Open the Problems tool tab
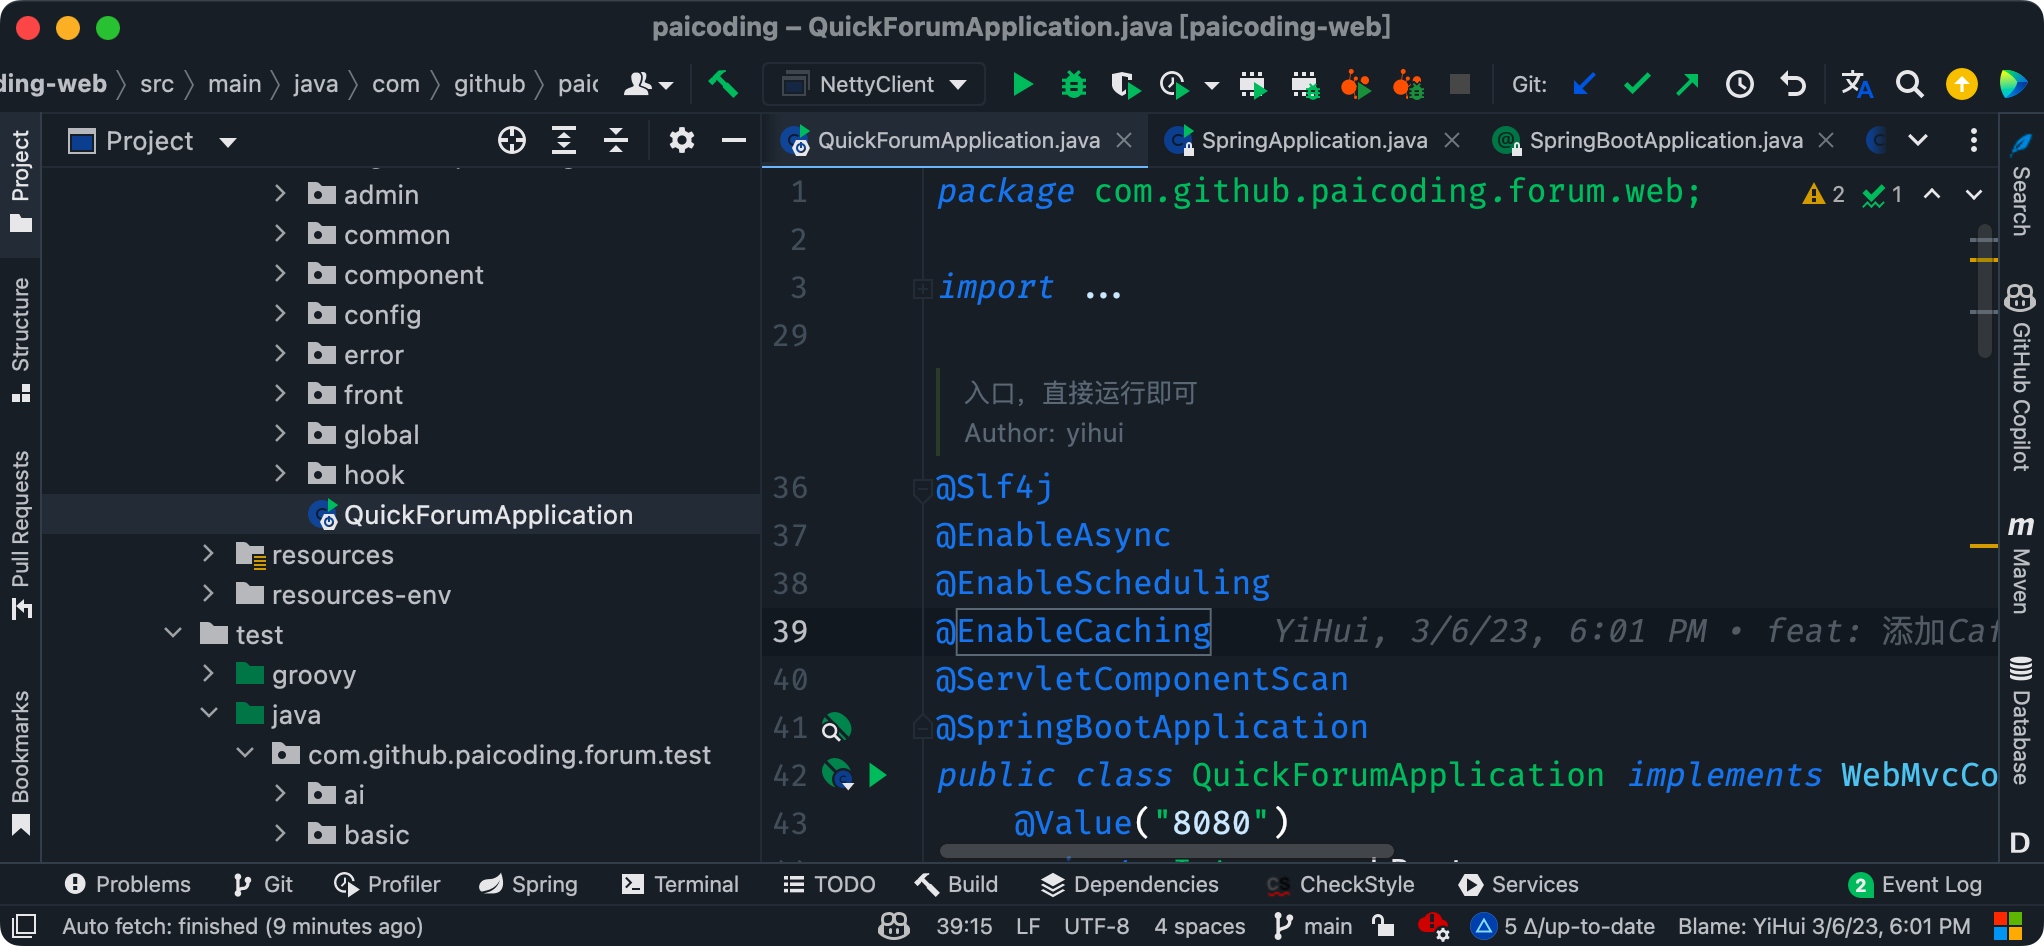 (x=127, y=884)
